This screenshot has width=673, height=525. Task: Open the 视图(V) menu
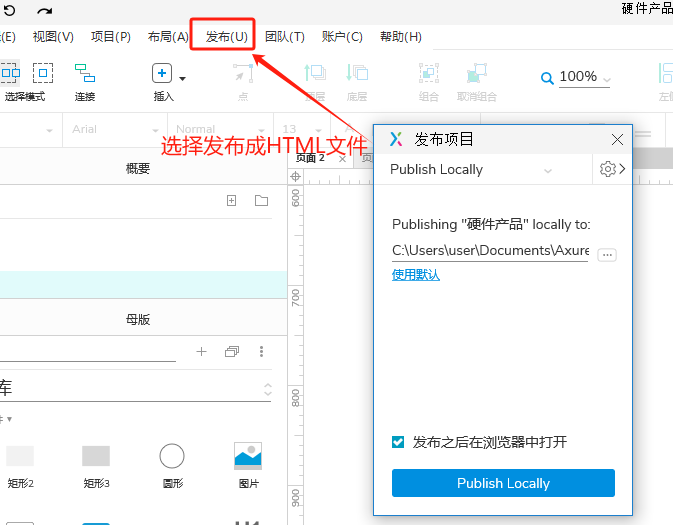[53, 37]
